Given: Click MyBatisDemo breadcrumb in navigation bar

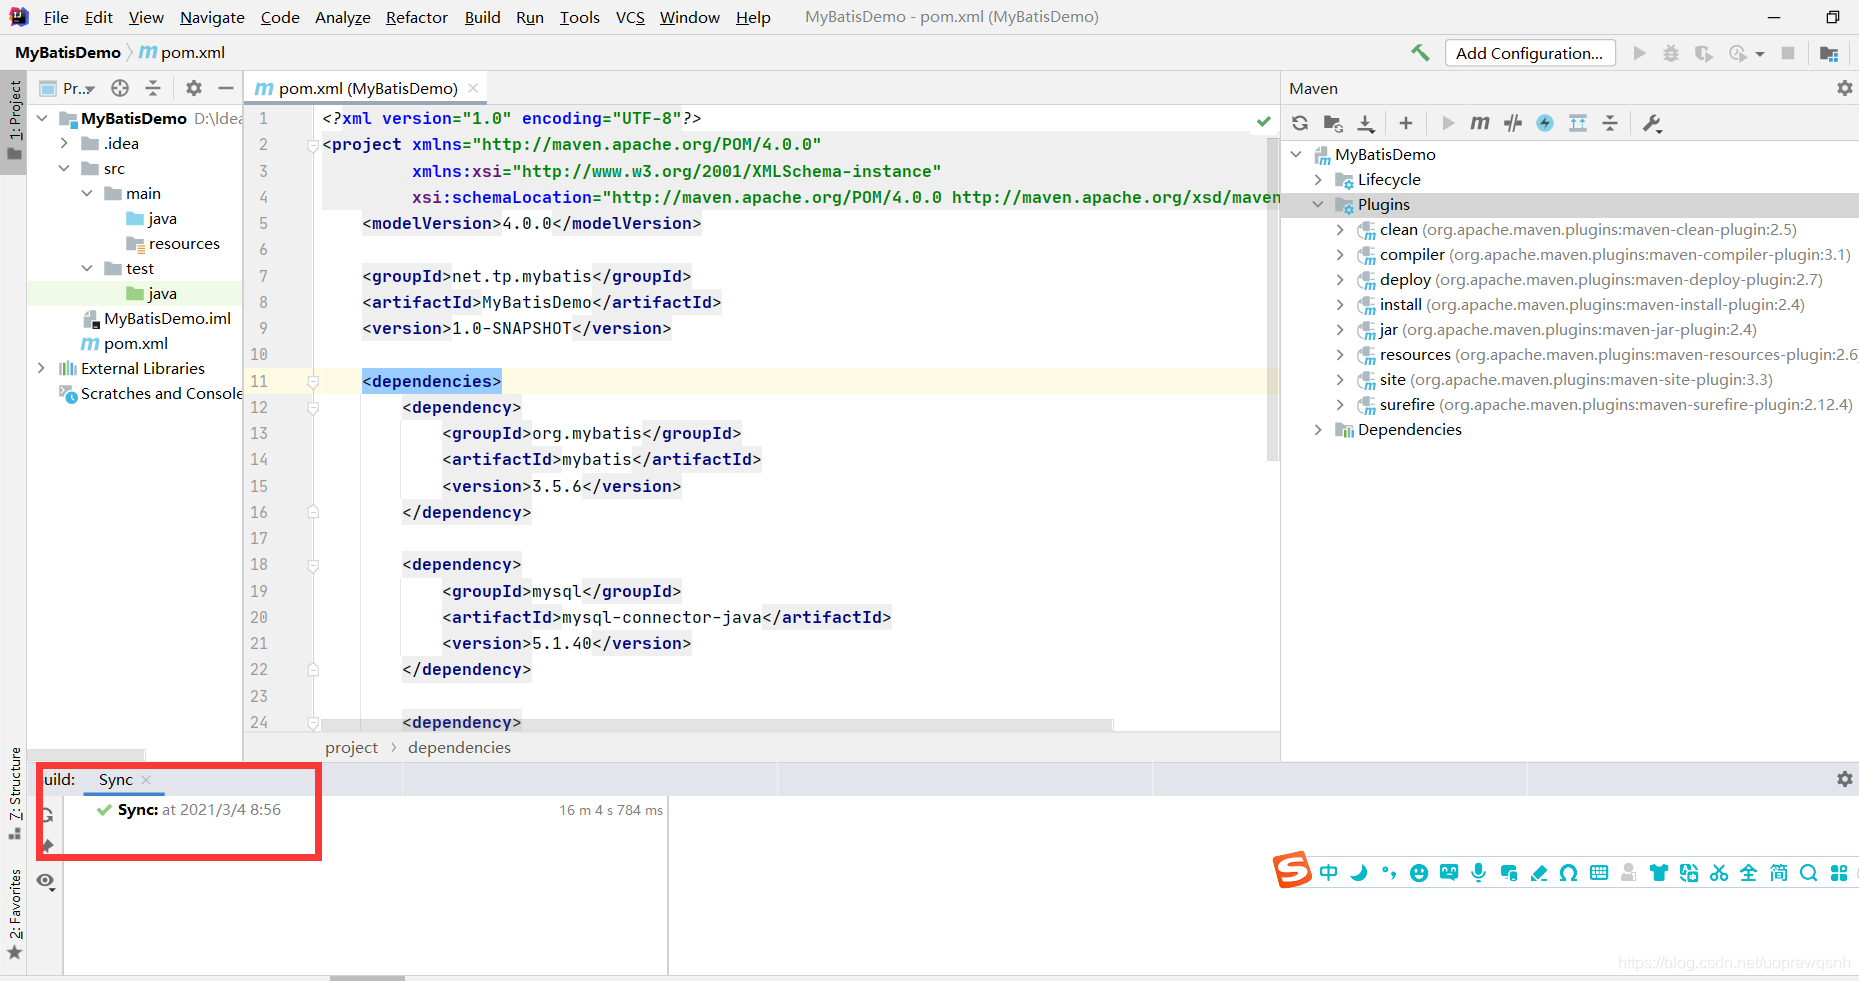Looking at the screenshot, I should click(68, 53).
